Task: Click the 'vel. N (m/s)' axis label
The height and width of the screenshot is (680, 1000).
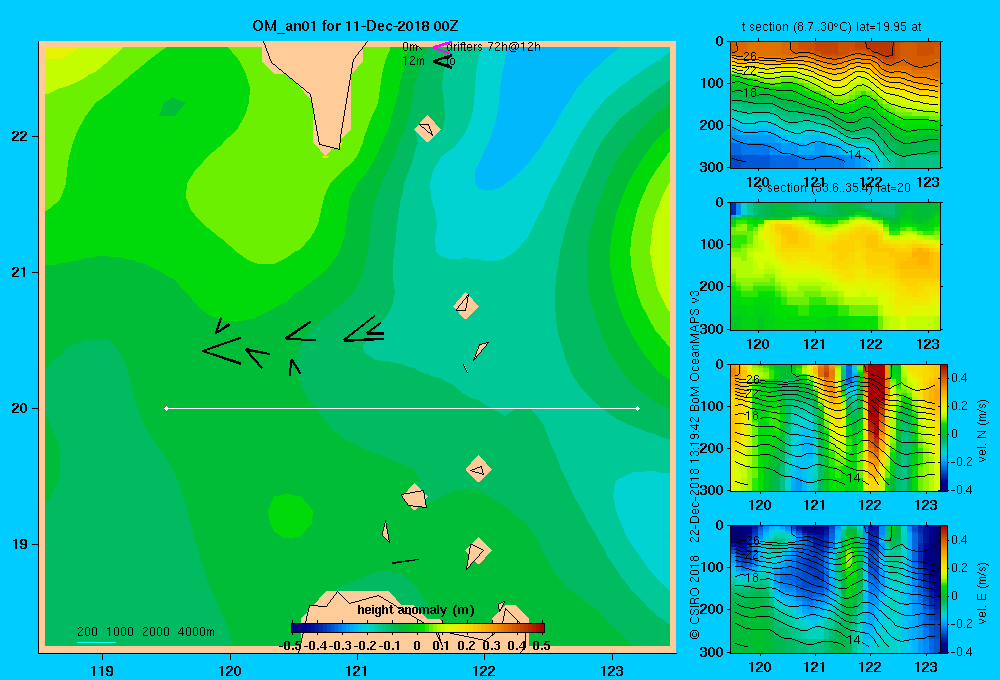Action: (x=982, y=431)
